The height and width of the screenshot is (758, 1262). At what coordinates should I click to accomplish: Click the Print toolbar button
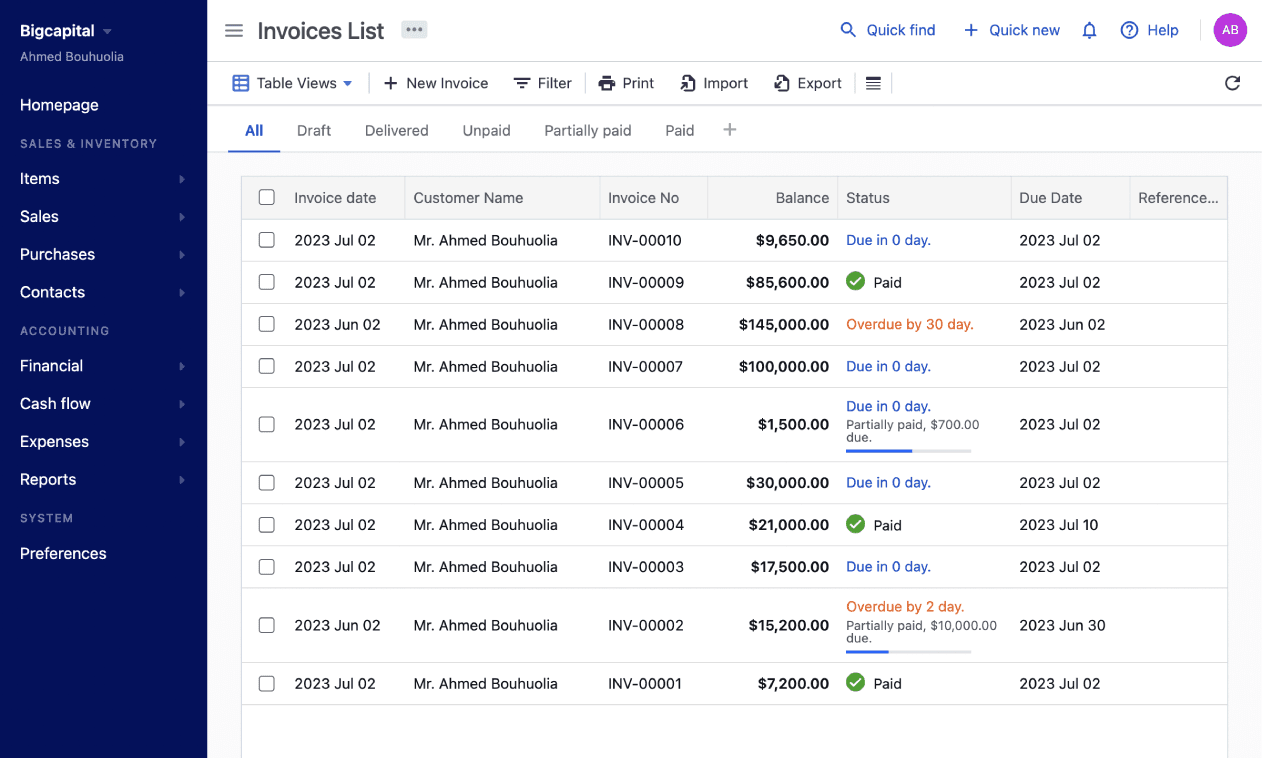click(x=626, y=83)
